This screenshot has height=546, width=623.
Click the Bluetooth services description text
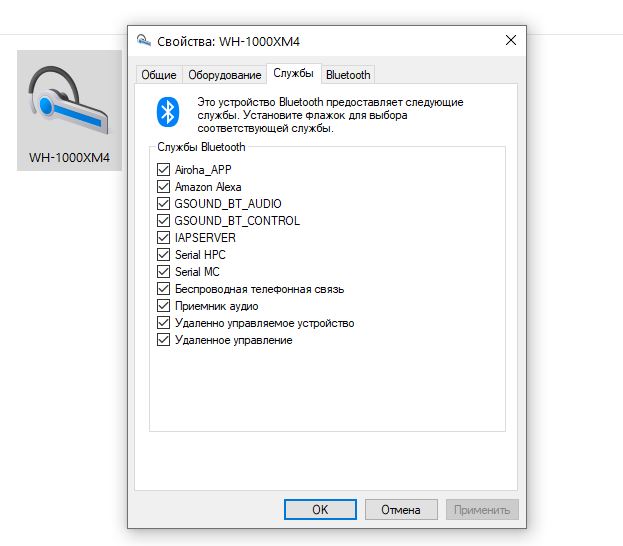click(x=330, y=115)
